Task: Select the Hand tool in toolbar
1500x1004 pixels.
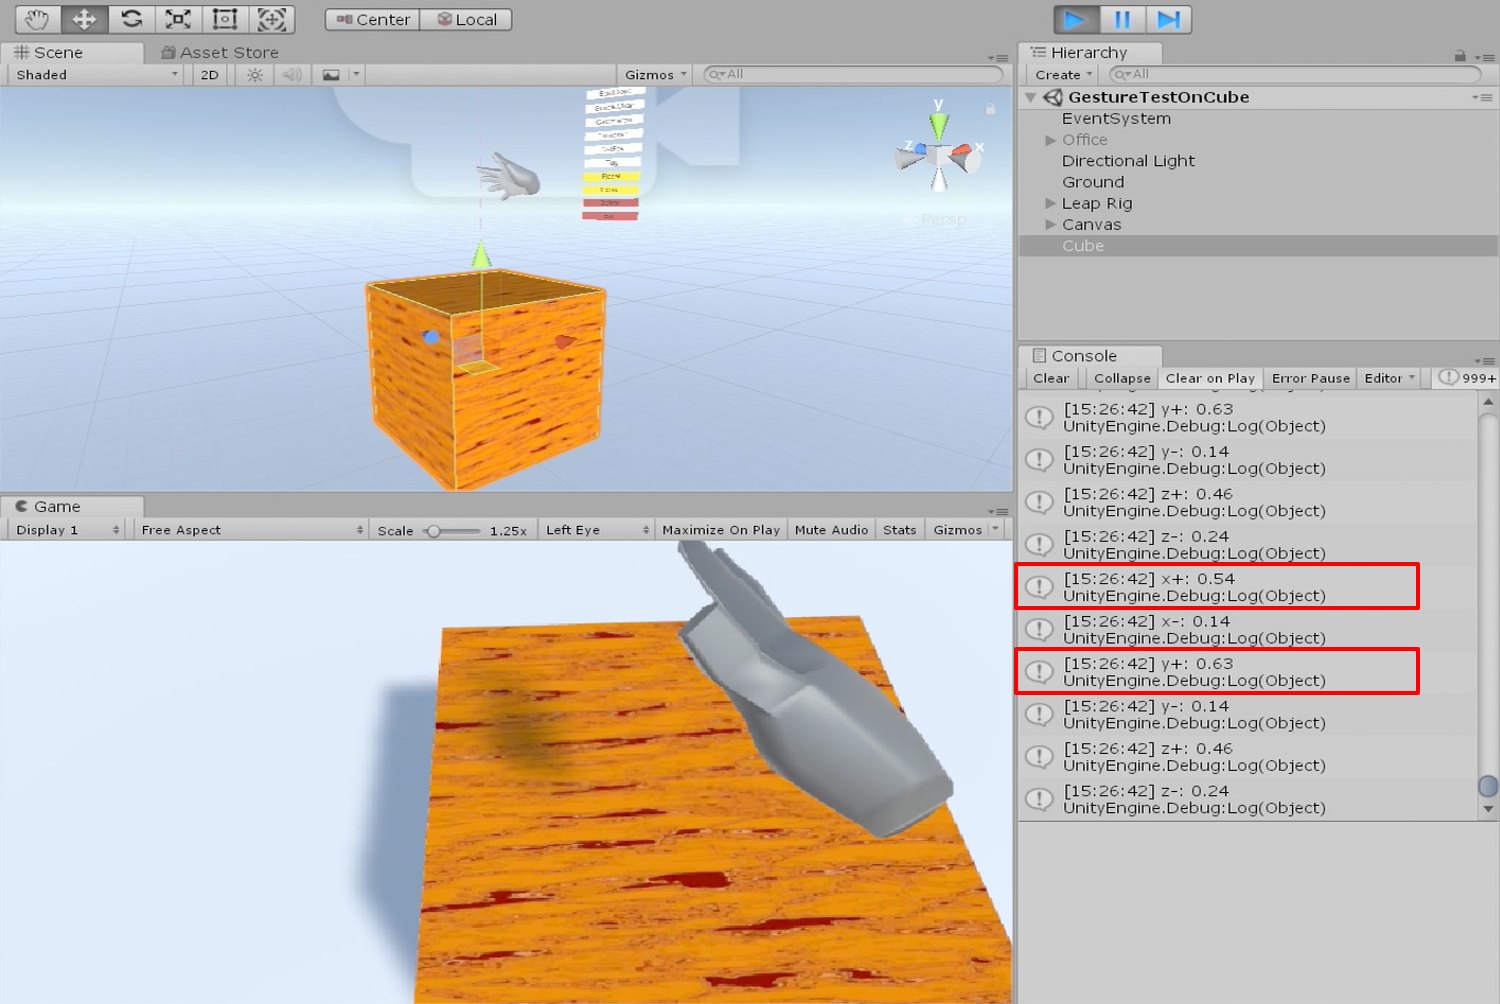Action: (x=38, y=19)
